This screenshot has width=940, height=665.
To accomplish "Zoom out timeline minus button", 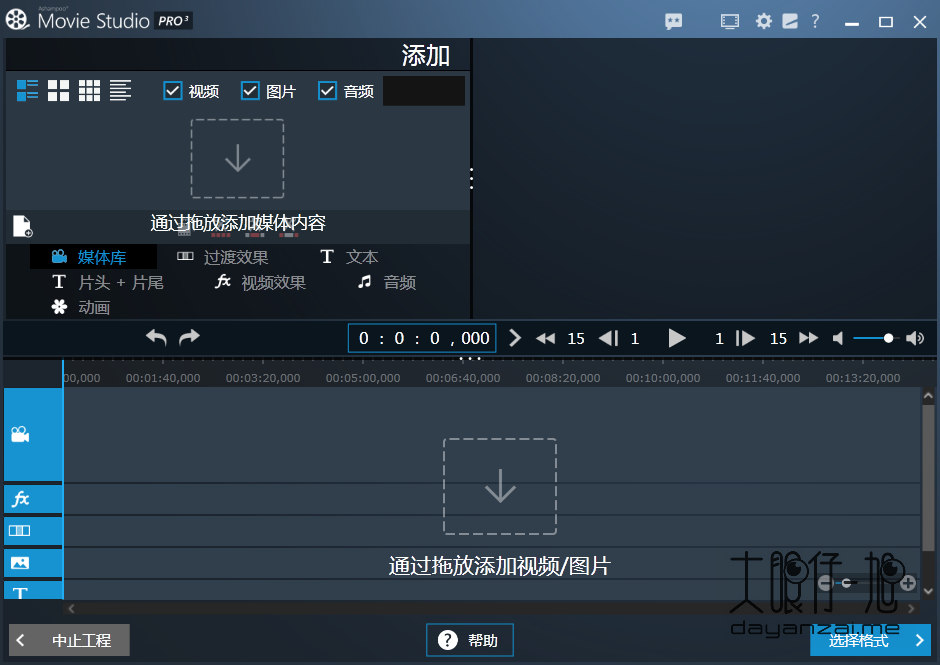I will coord(825,583).
